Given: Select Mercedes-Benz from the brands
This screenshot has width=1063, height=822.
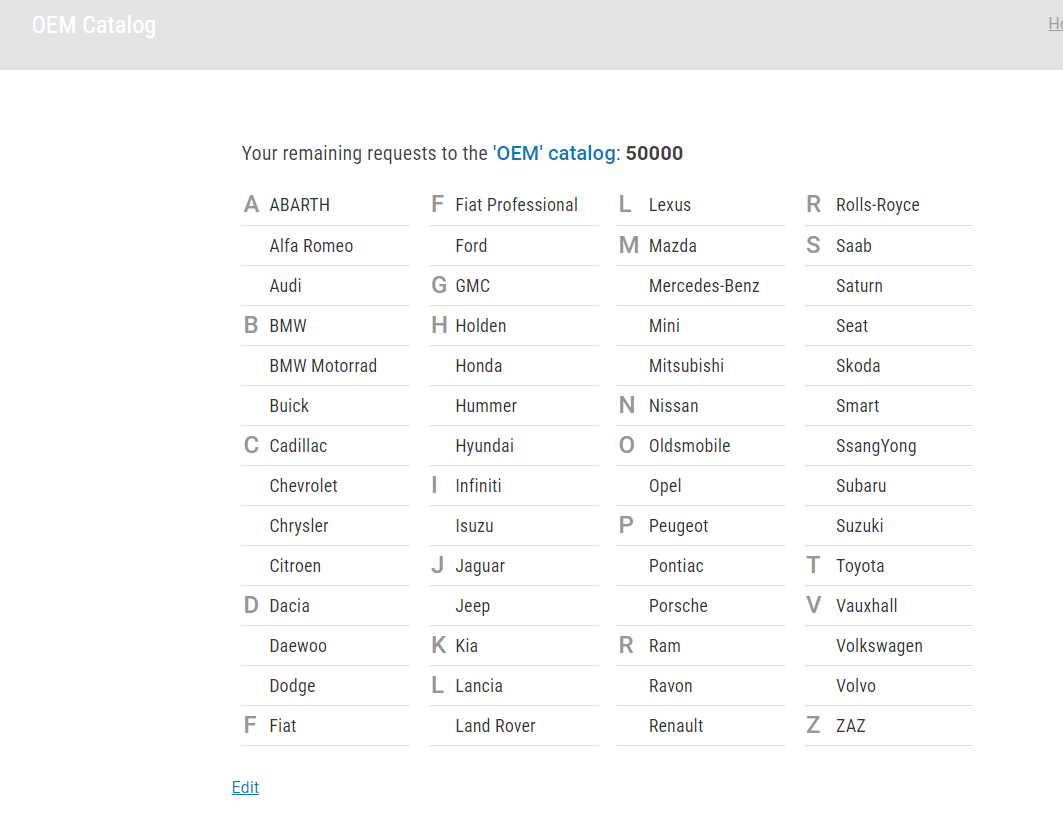Looking at the screenshot, I should pos(704,286).
